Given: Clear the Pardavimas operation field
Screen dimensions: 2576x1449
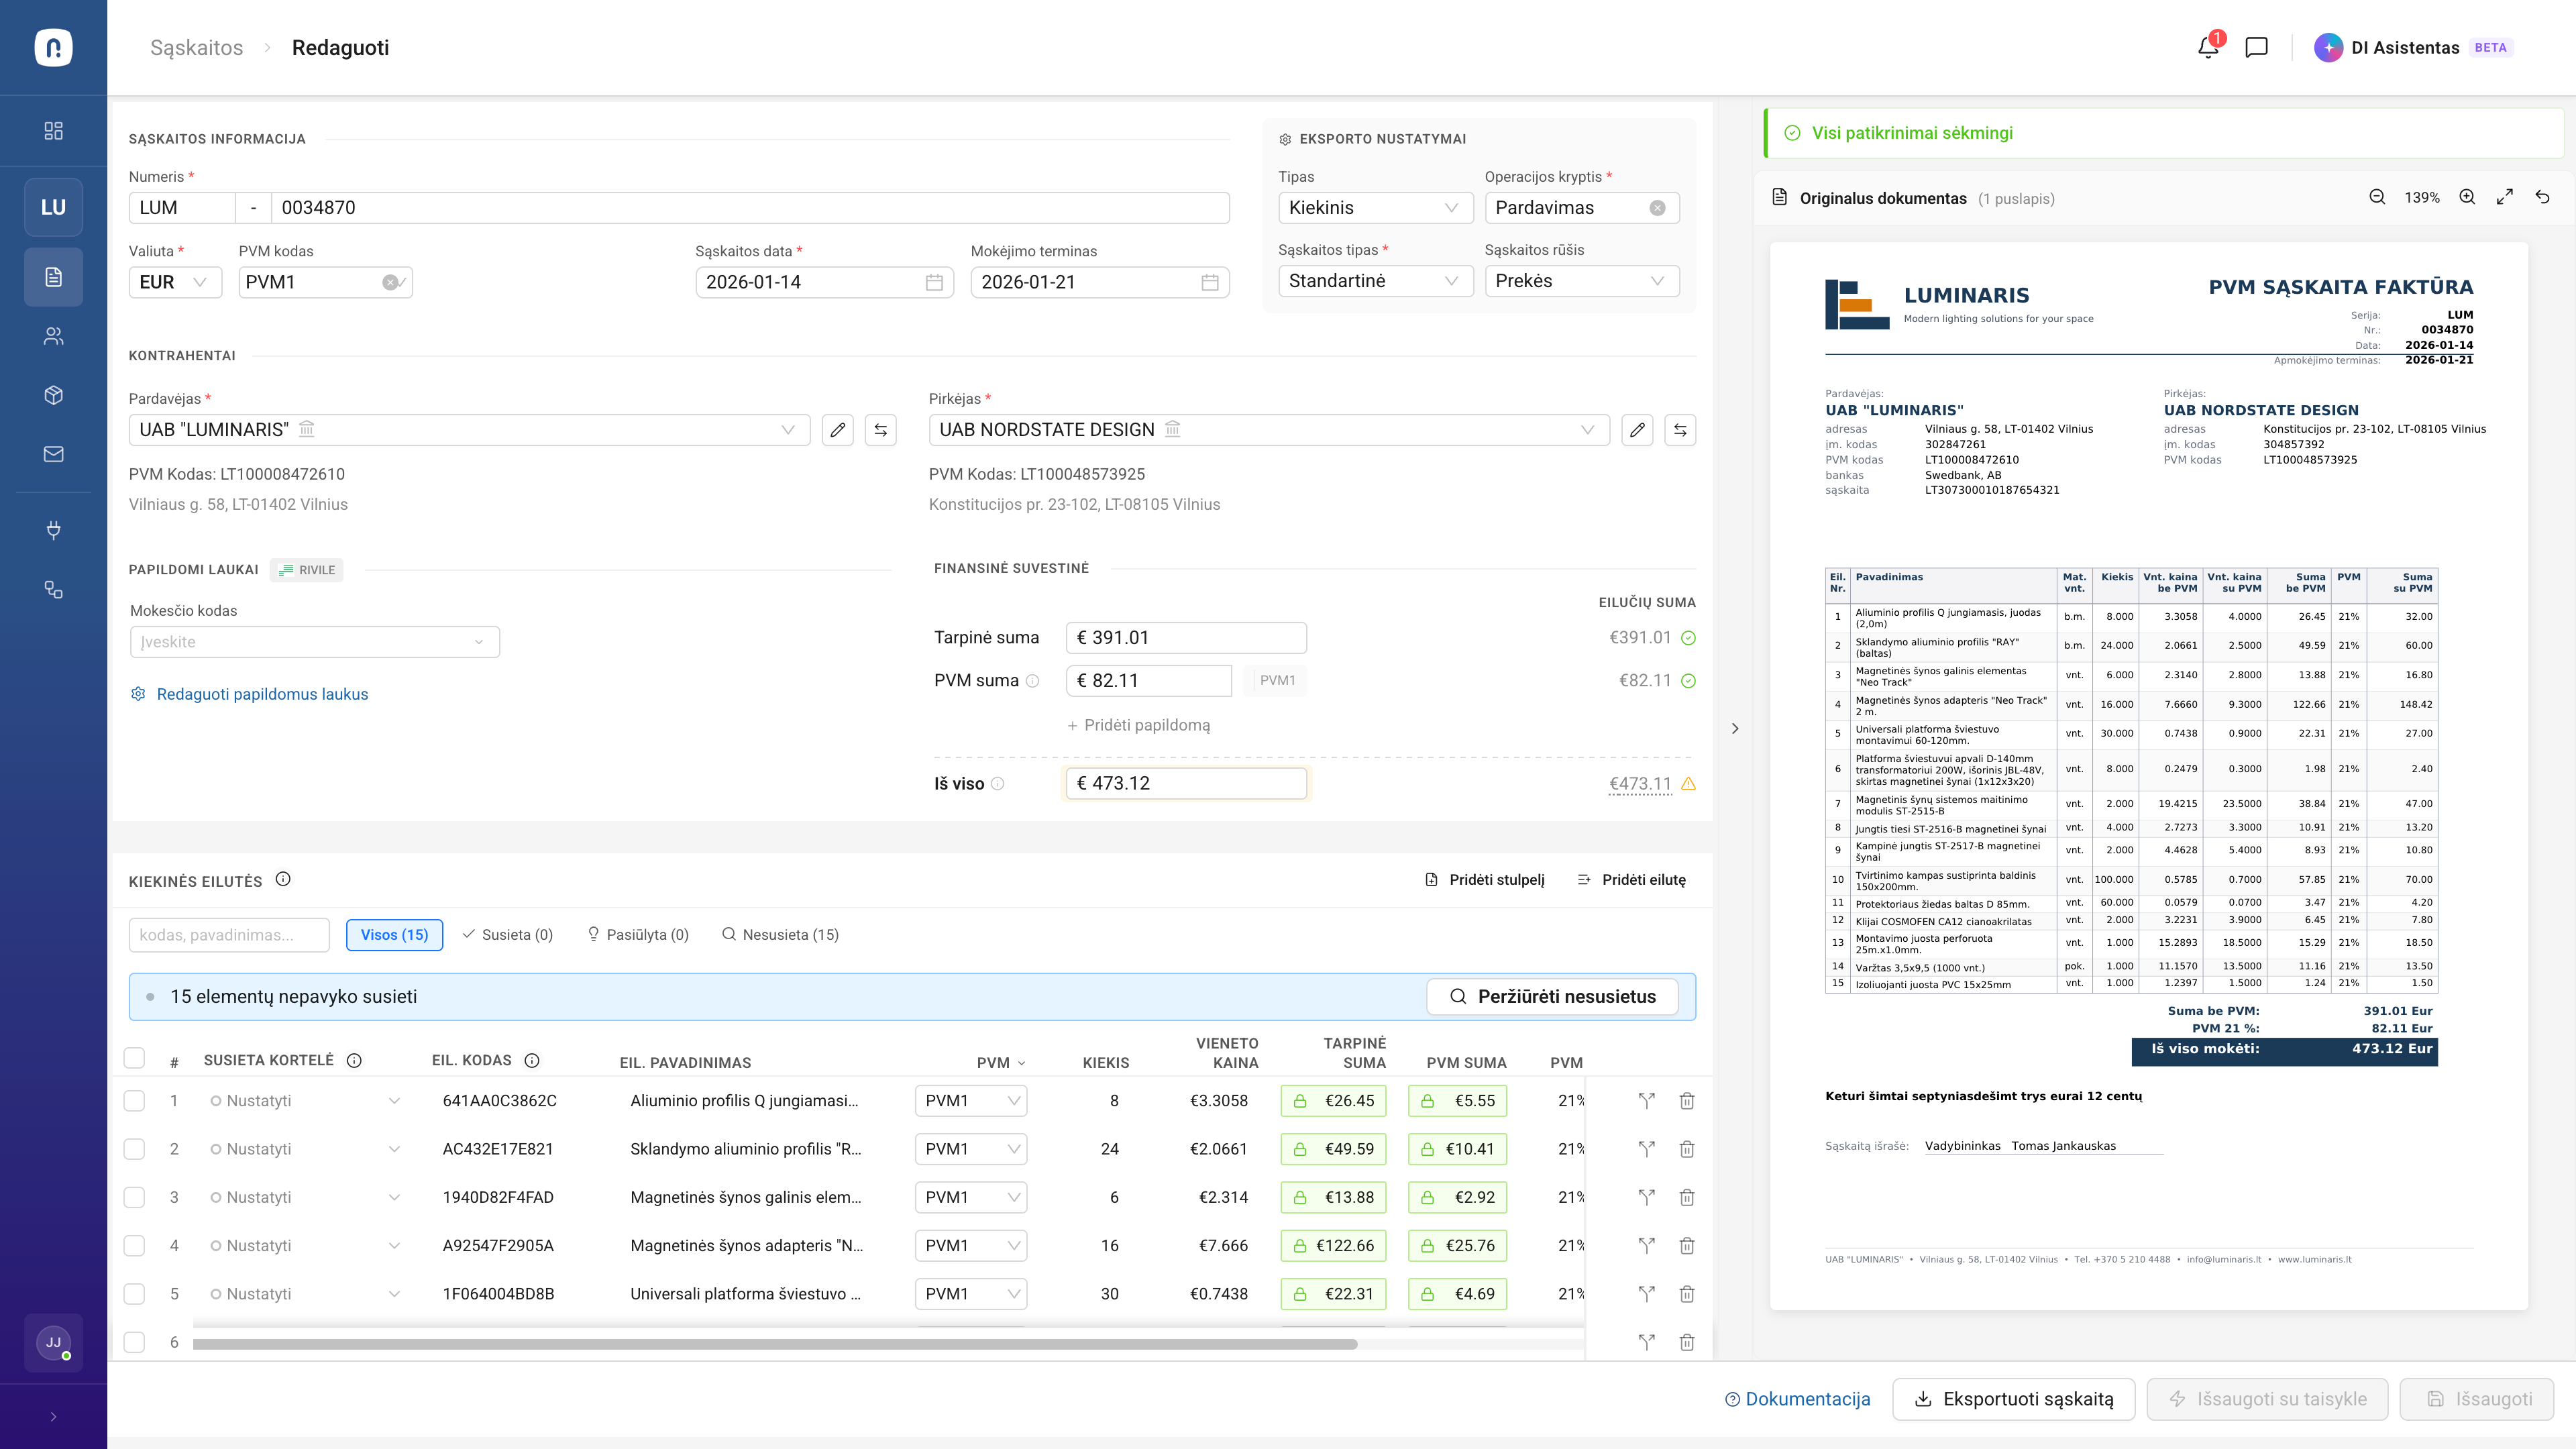Looking at the screenshot, I should (1657, 208).
